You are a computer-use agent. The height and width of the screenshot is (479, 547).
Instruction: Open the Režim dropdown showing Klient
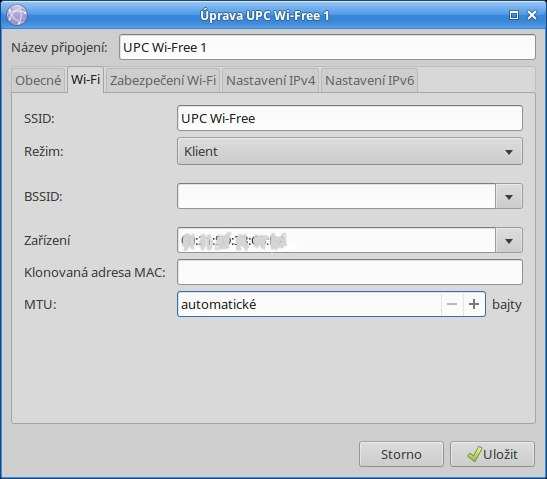[350, 151]
